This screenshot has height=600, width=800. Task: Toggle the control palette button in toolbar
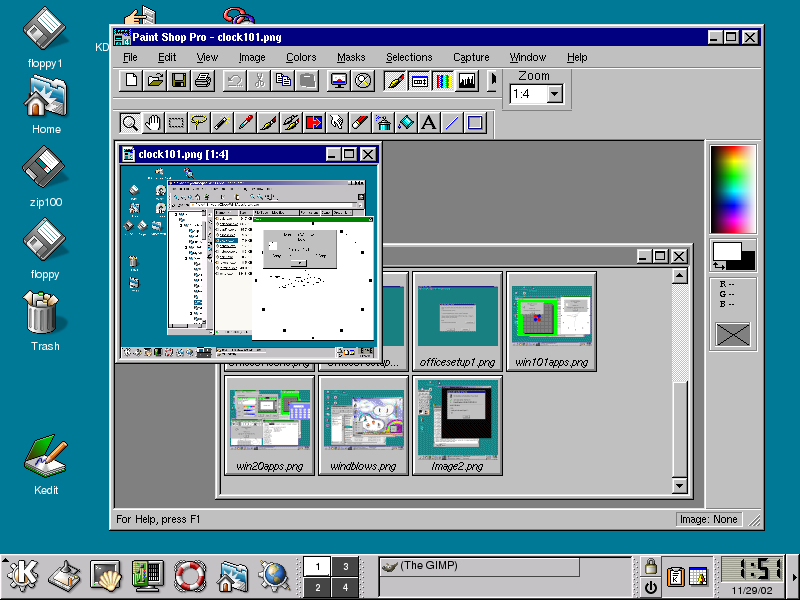[x=419, y=81]
